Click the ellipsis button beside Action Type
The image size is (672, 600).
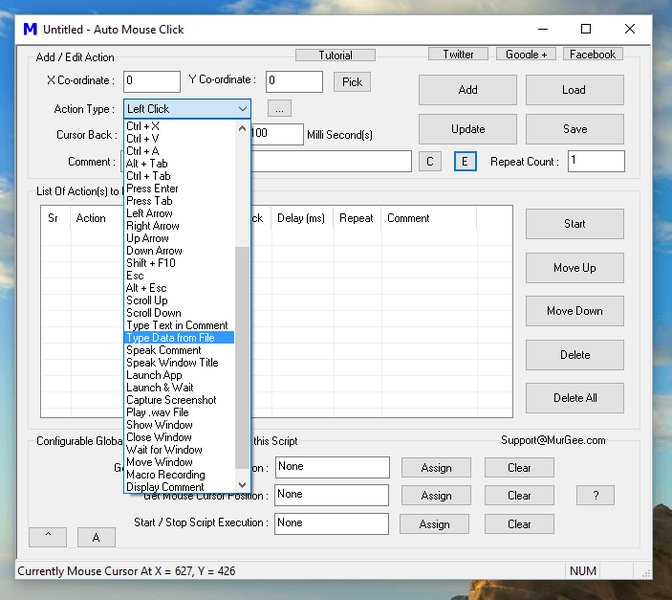click(x=279, y=108)
